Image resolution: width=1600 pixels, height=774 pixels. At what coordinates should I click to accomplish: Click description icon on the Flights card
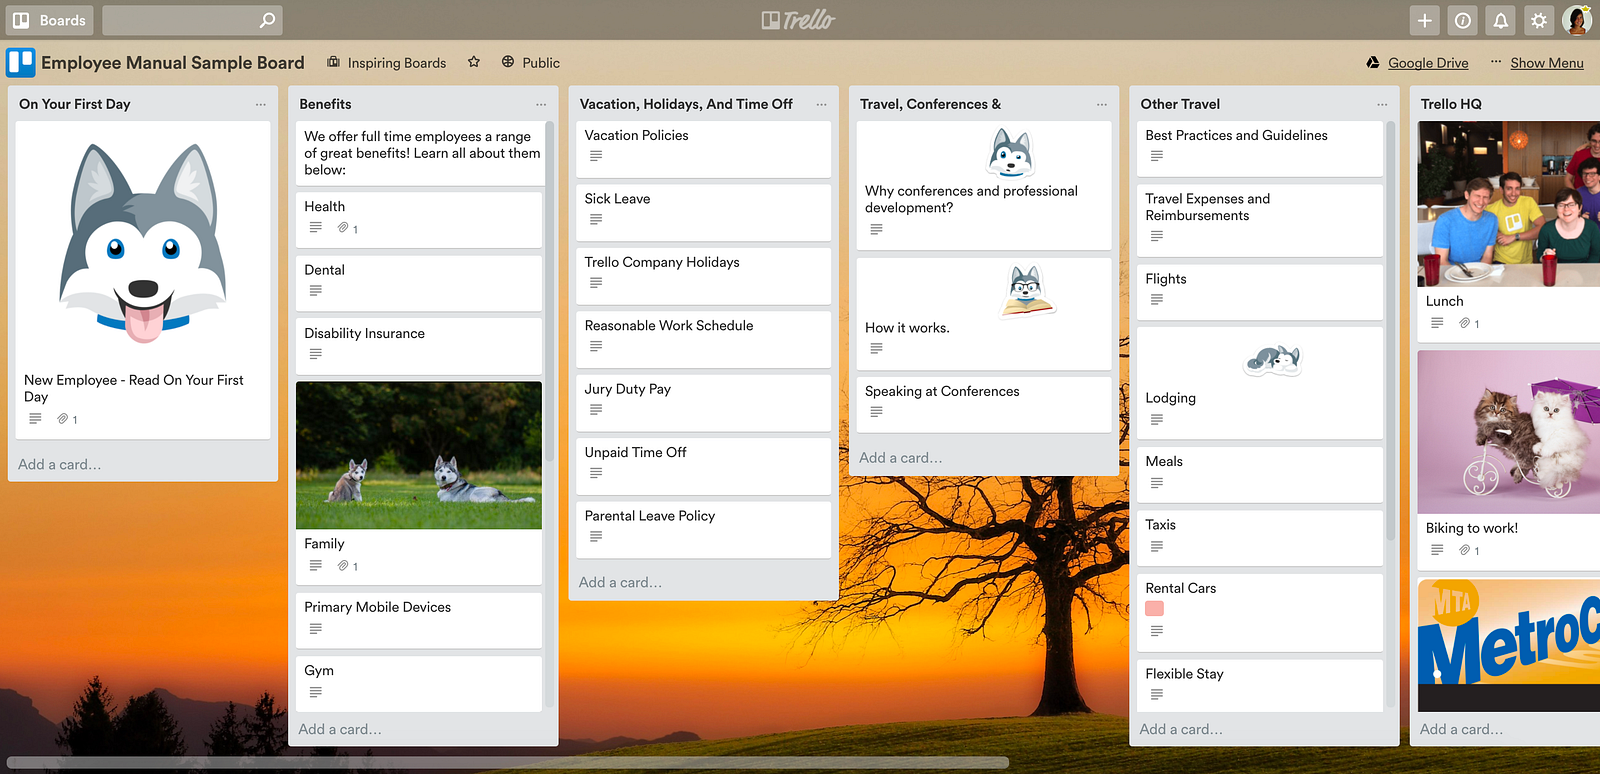click(1157, 300)
